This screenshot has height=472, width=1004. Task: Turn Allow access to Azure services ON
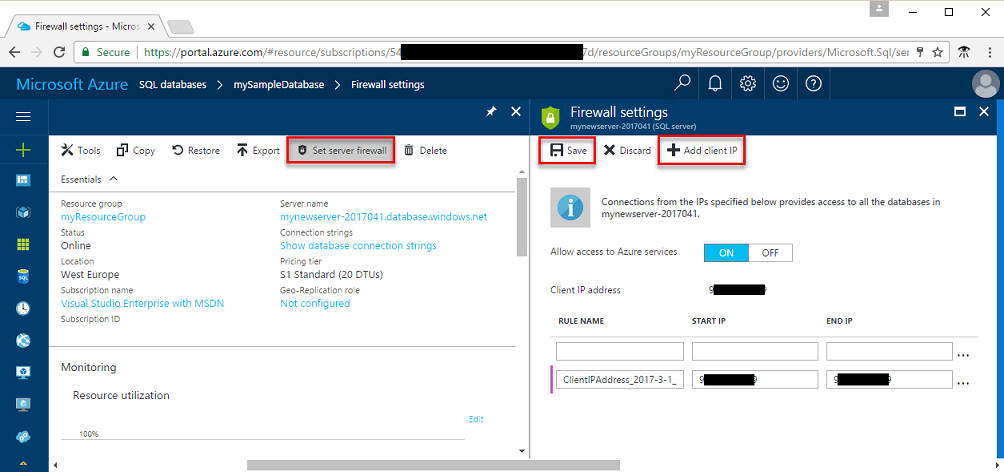[726, 252]
